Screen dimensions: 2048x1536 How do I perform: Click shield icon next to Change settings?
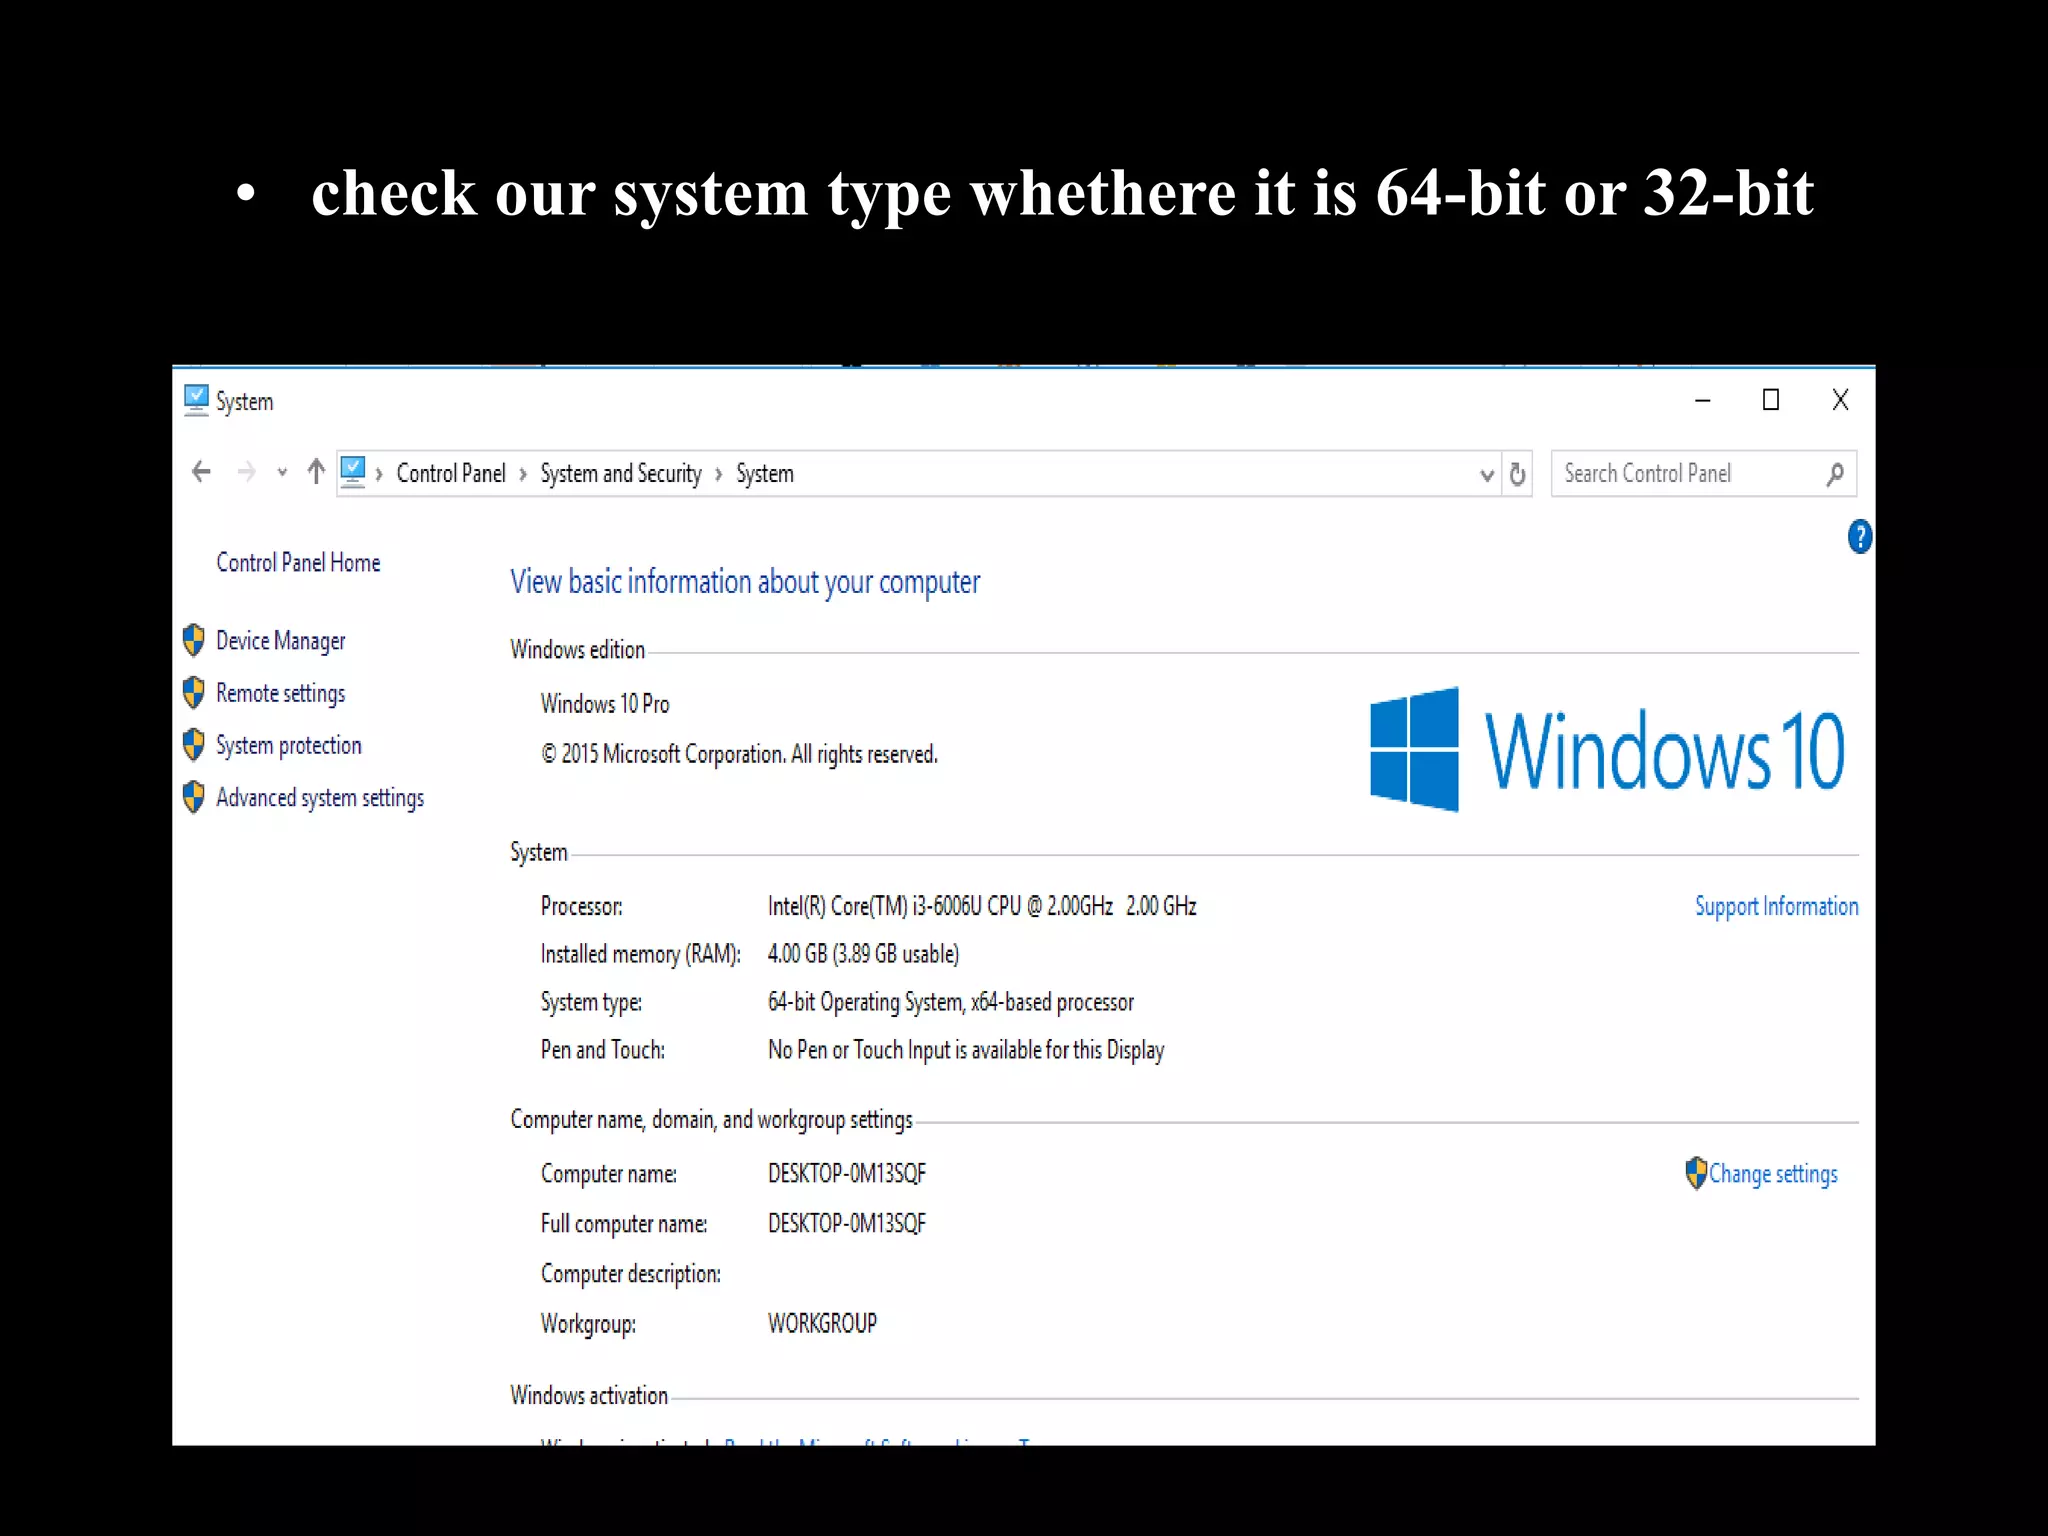[x=1696, y=1173]
